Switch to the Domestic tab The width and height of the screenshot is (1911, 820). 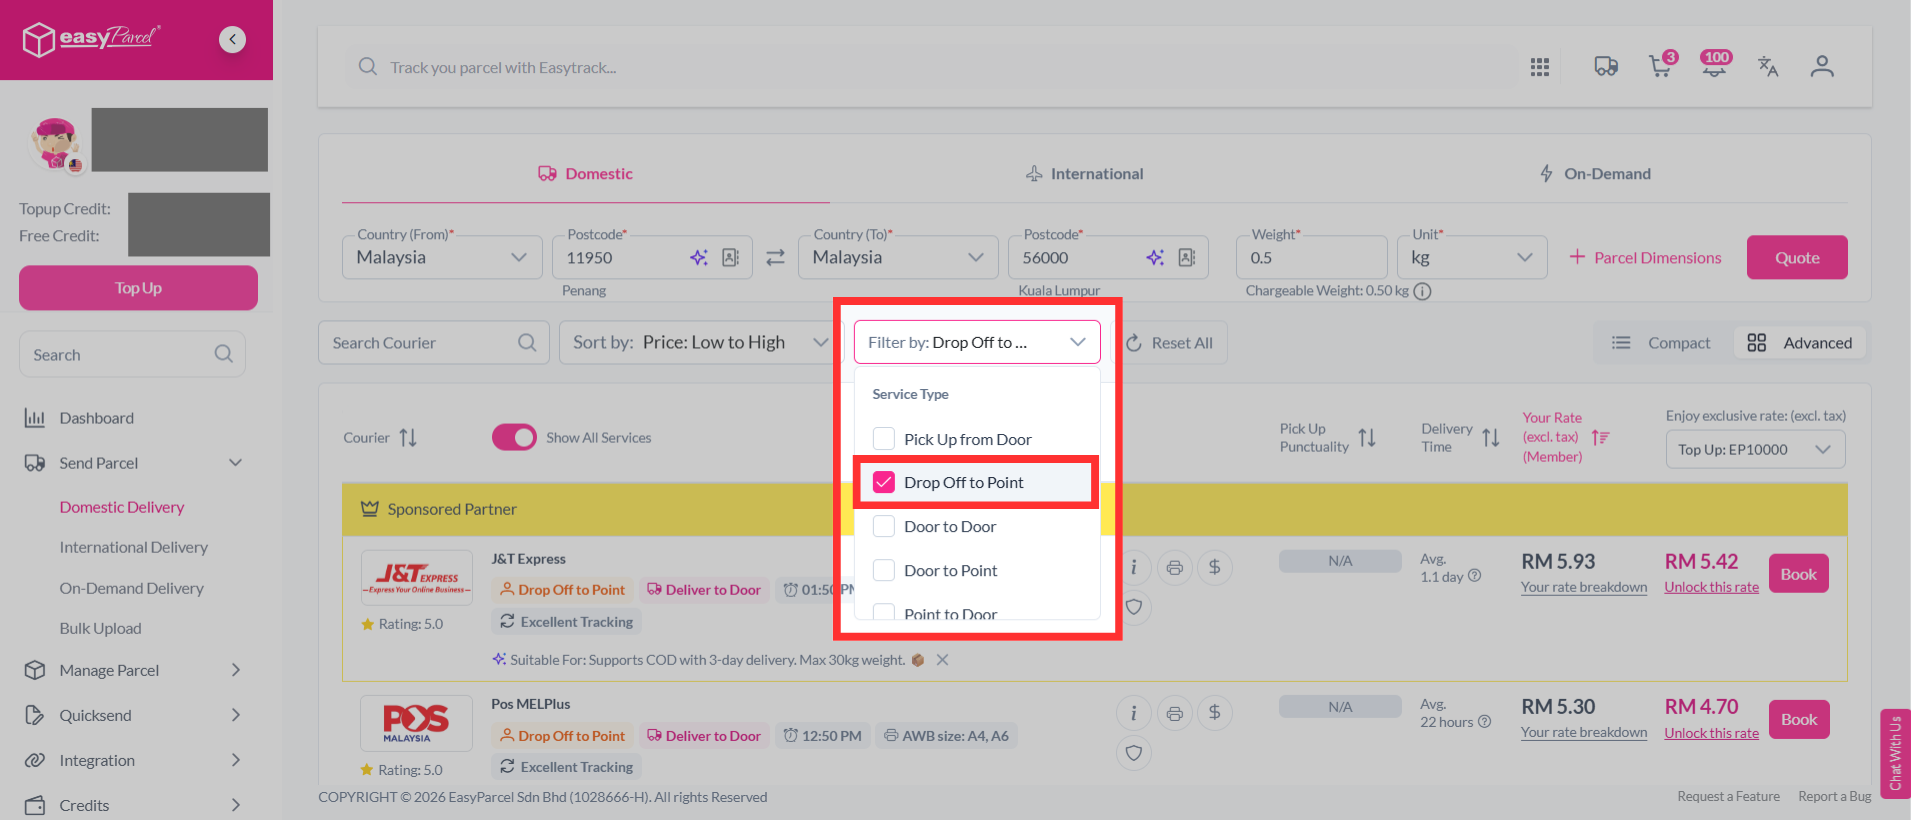(586, 174)
